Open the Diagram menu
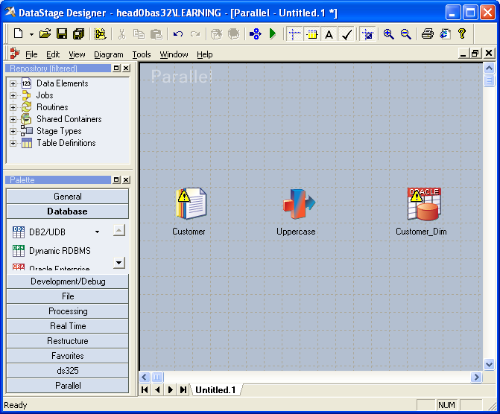500x414 pixels. [x=109, y=54]
